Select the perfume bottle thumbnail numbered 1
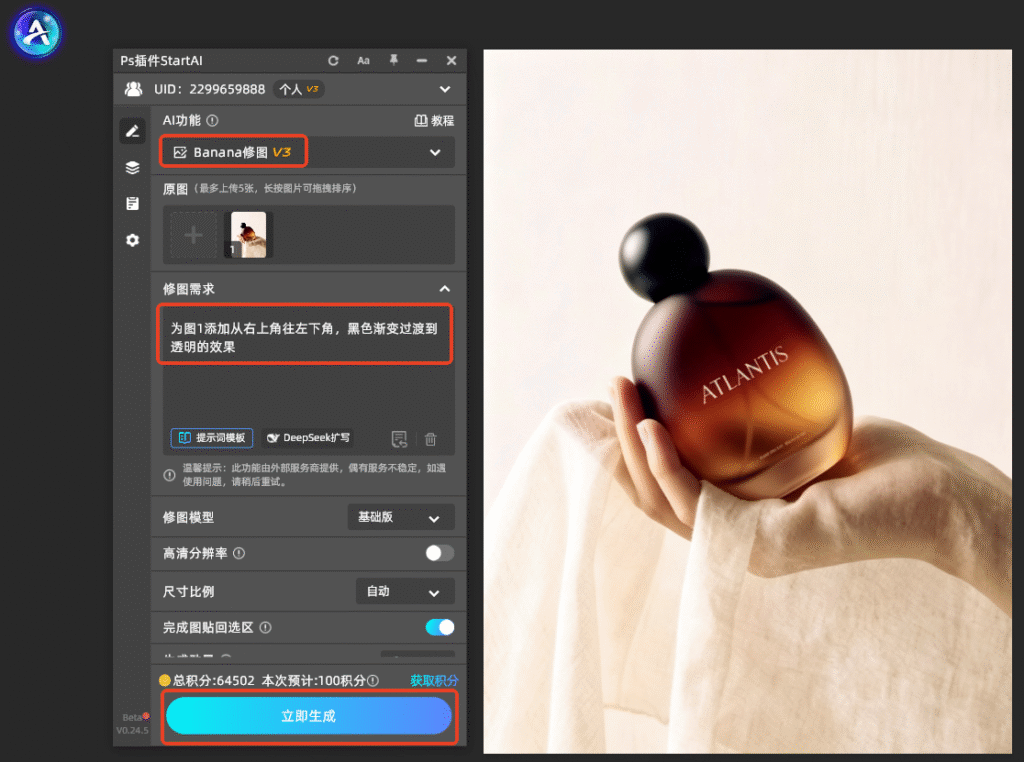This screenshot has width=1024, height=762. coord(248,234)
